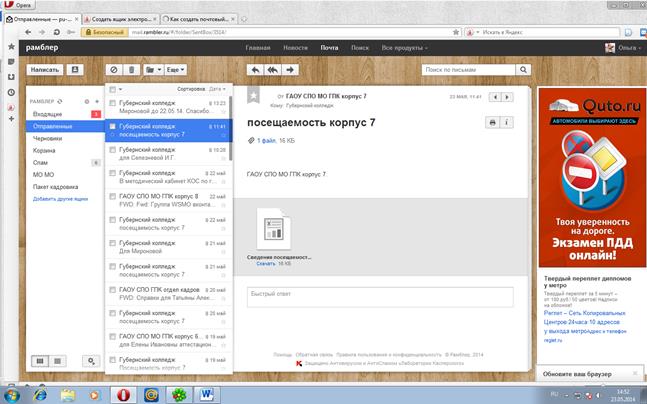Open Opera bookmarks star panel in sidebar

point(12,47)
